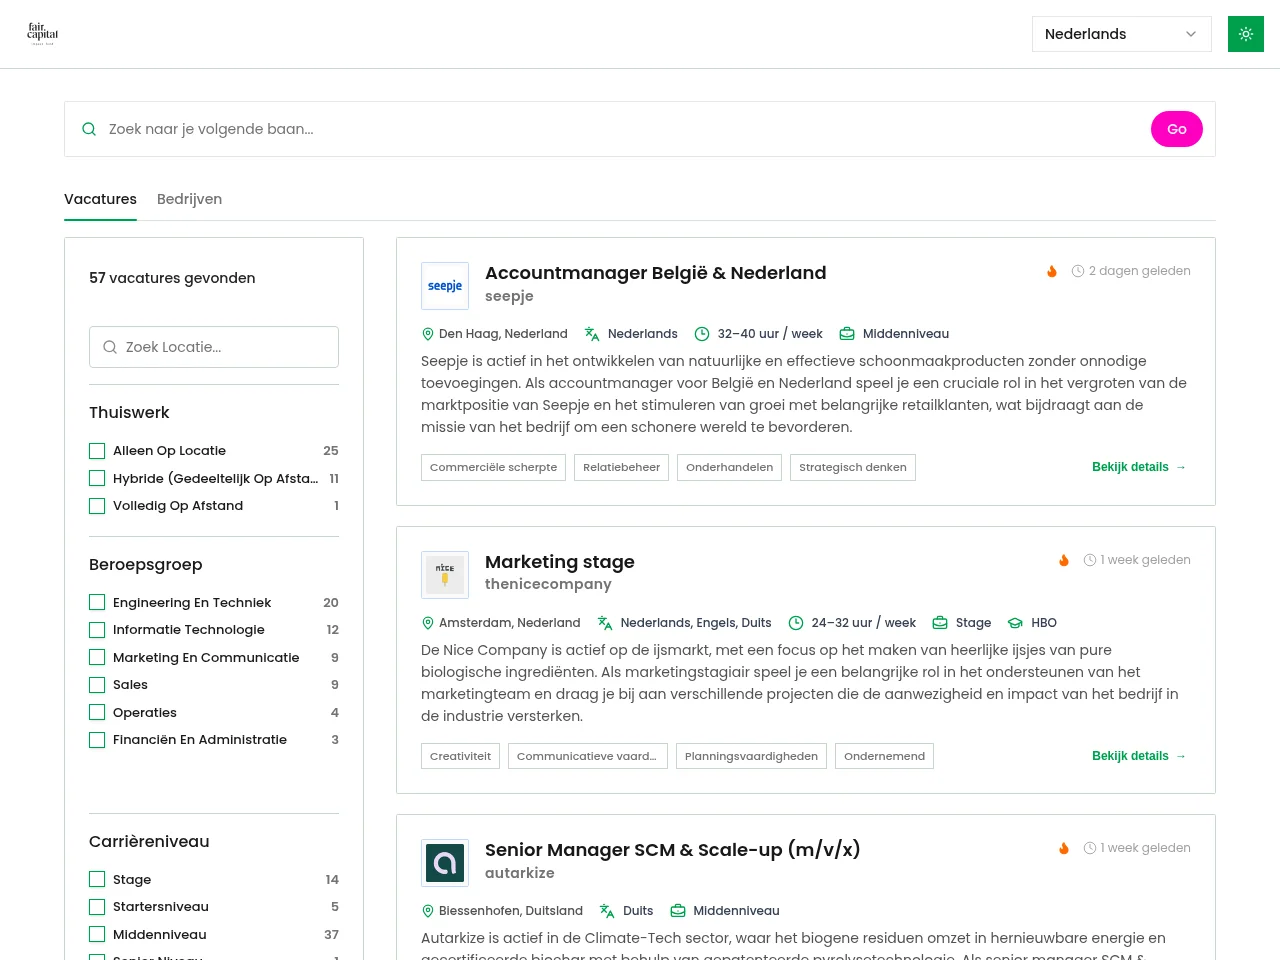The height and width of the screenshot is (960, 1280).
Task: Focus the Zoek Locatie input field
Action: click(x=214, y=347)
